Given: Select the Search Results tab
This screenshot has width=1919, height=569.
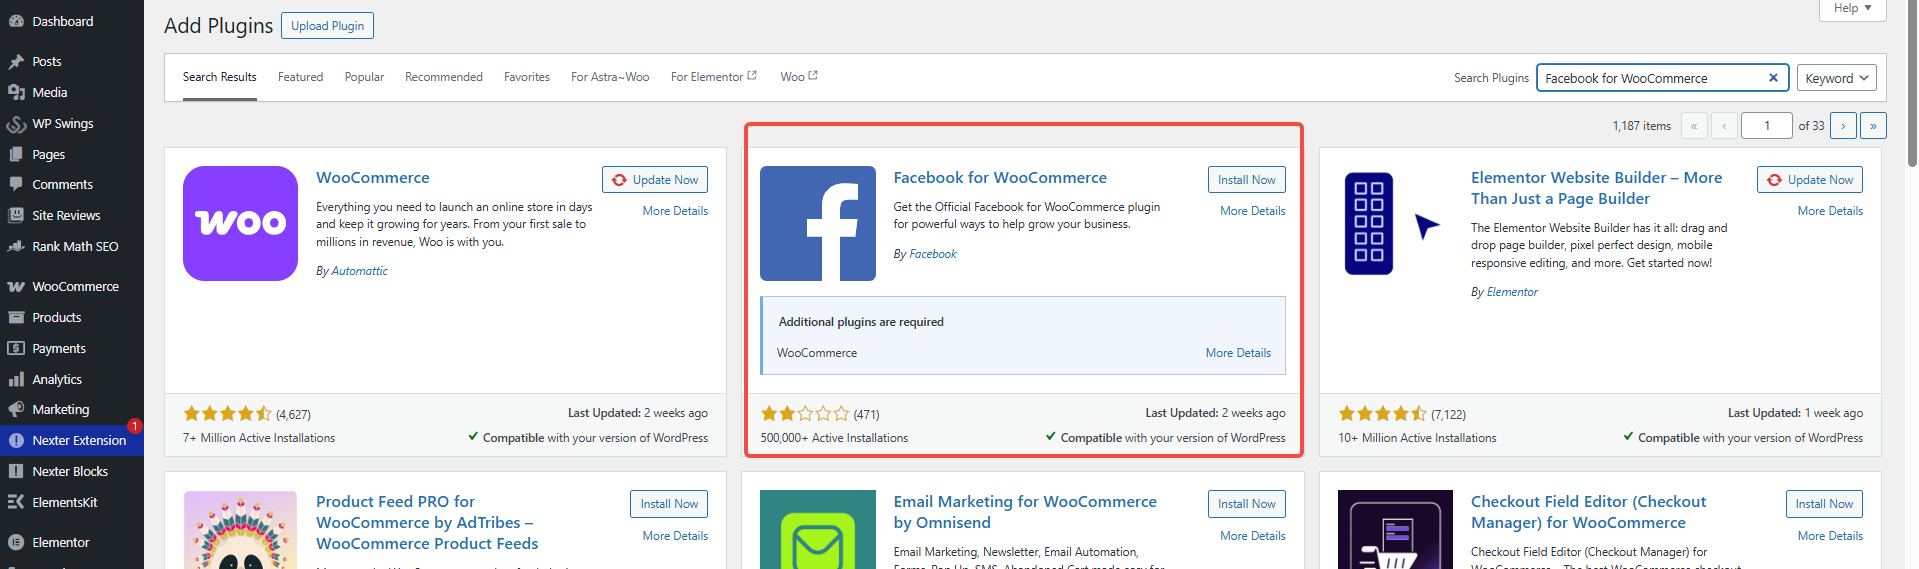Looking at the screenshot, I should tap(219, 77).
